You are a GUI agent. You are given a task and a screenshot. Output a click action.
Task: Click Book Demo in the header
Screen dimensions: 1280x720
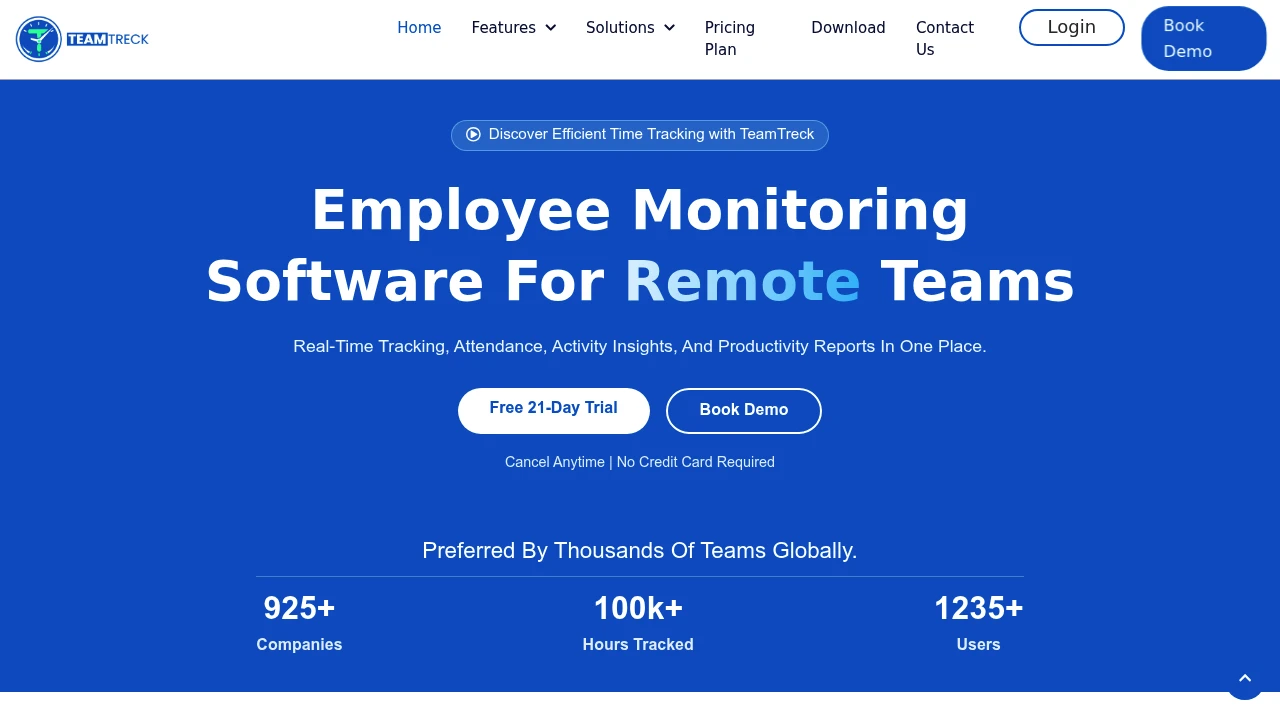point(1204,38)
